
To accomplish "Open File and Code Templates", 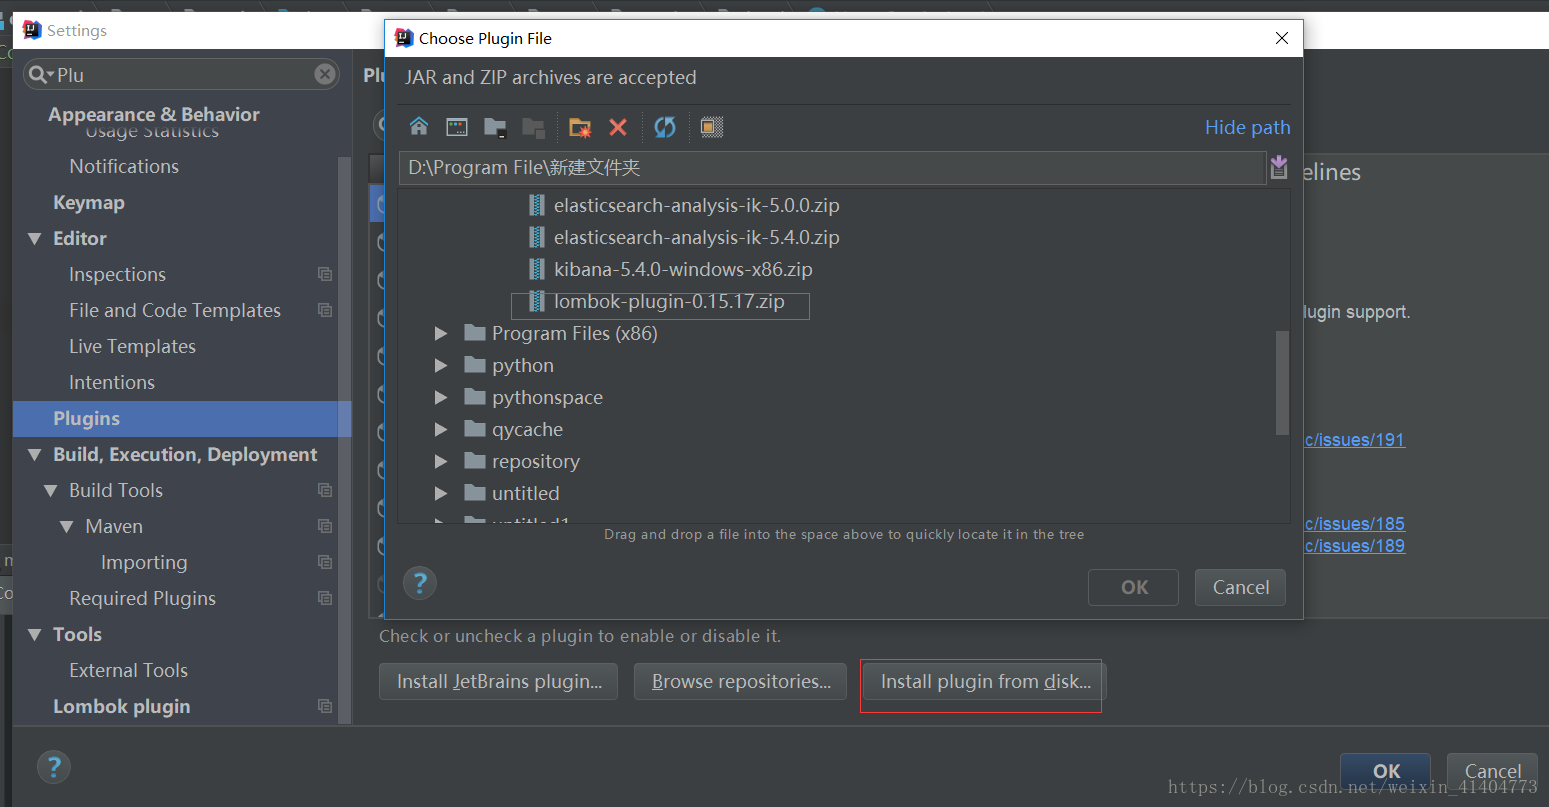I will (175, 310).
